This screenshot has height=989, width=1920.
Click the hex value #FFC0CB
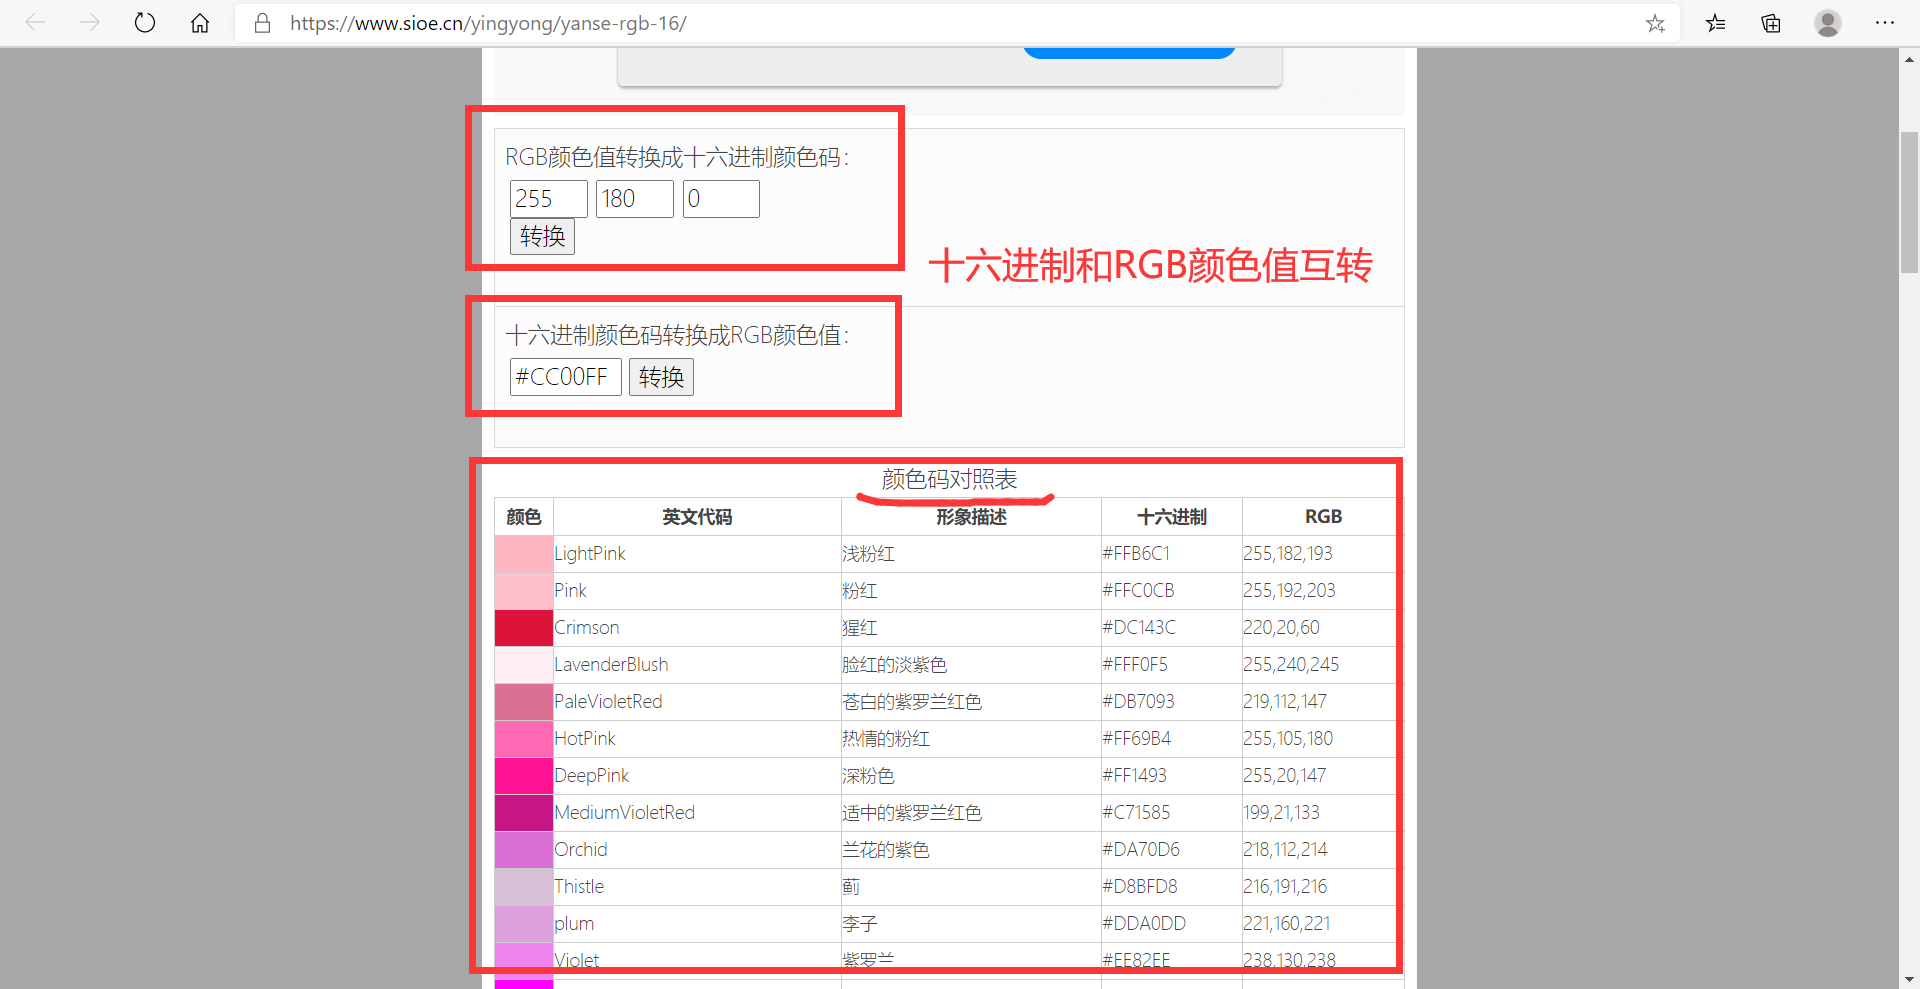click(1138, 591)
